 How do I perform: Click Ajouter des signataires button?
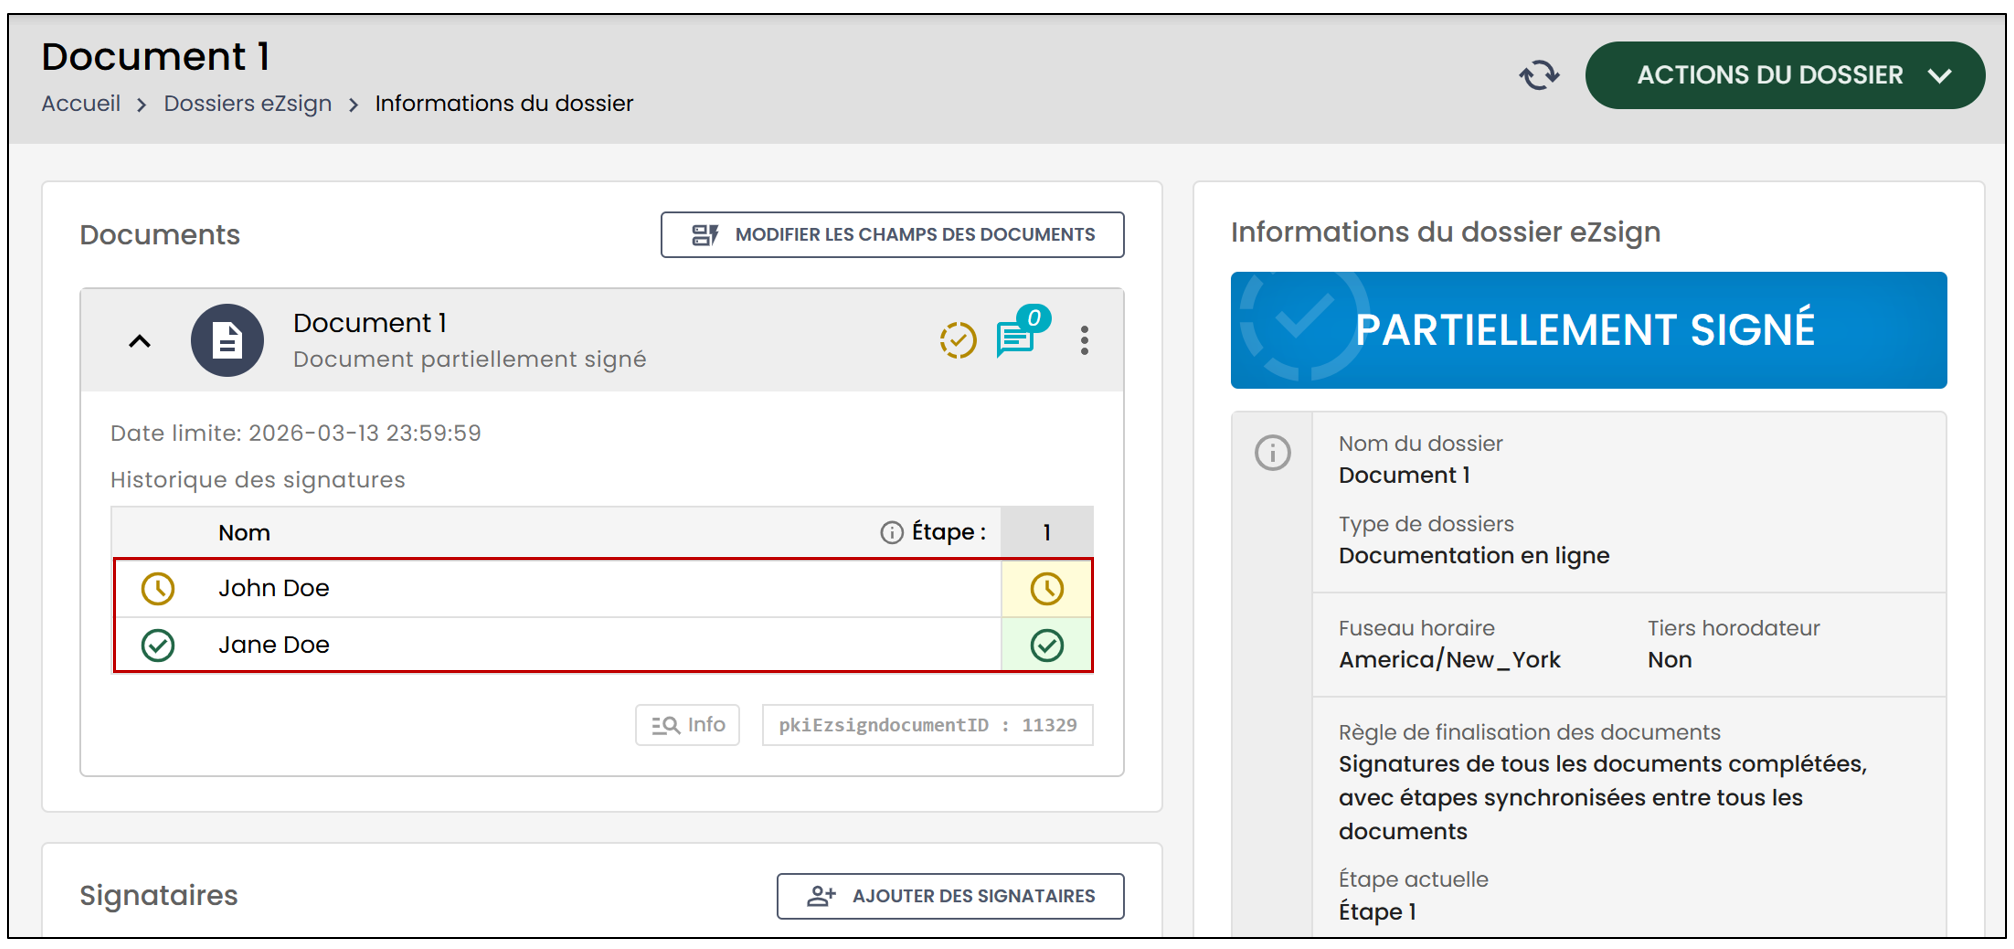[950, 896]
